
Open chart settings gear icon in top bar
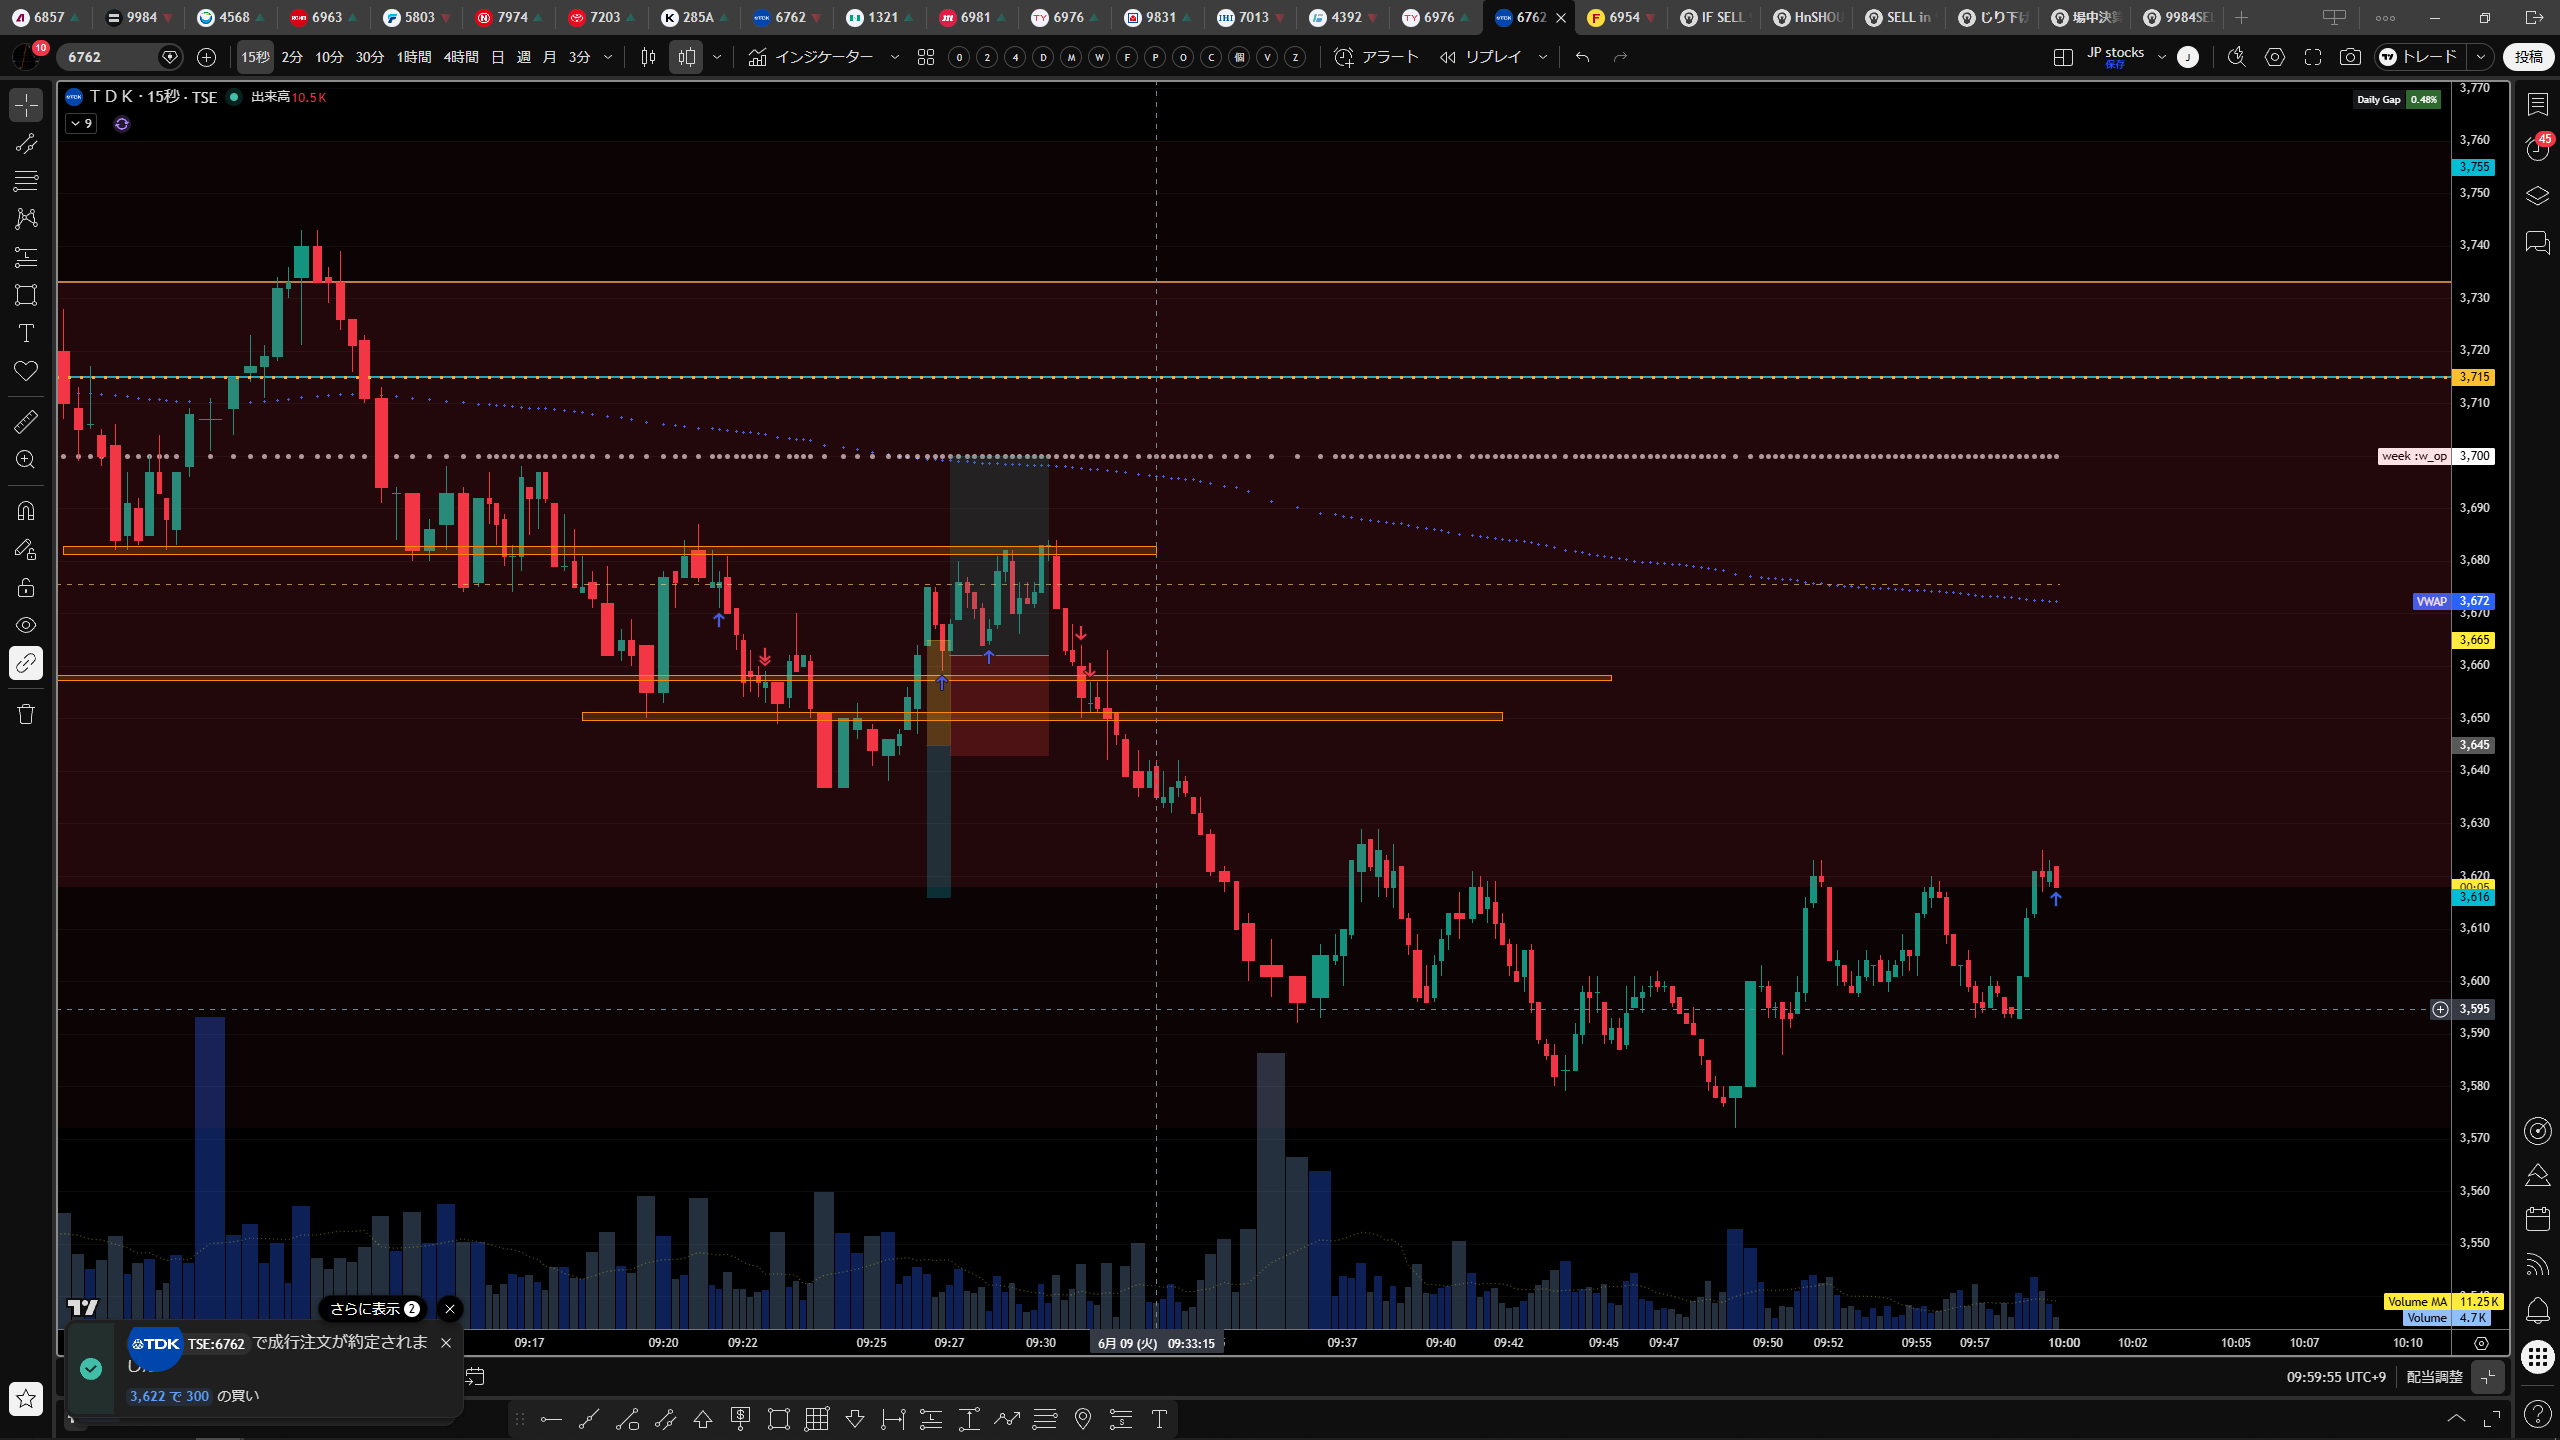point(2275,57)
